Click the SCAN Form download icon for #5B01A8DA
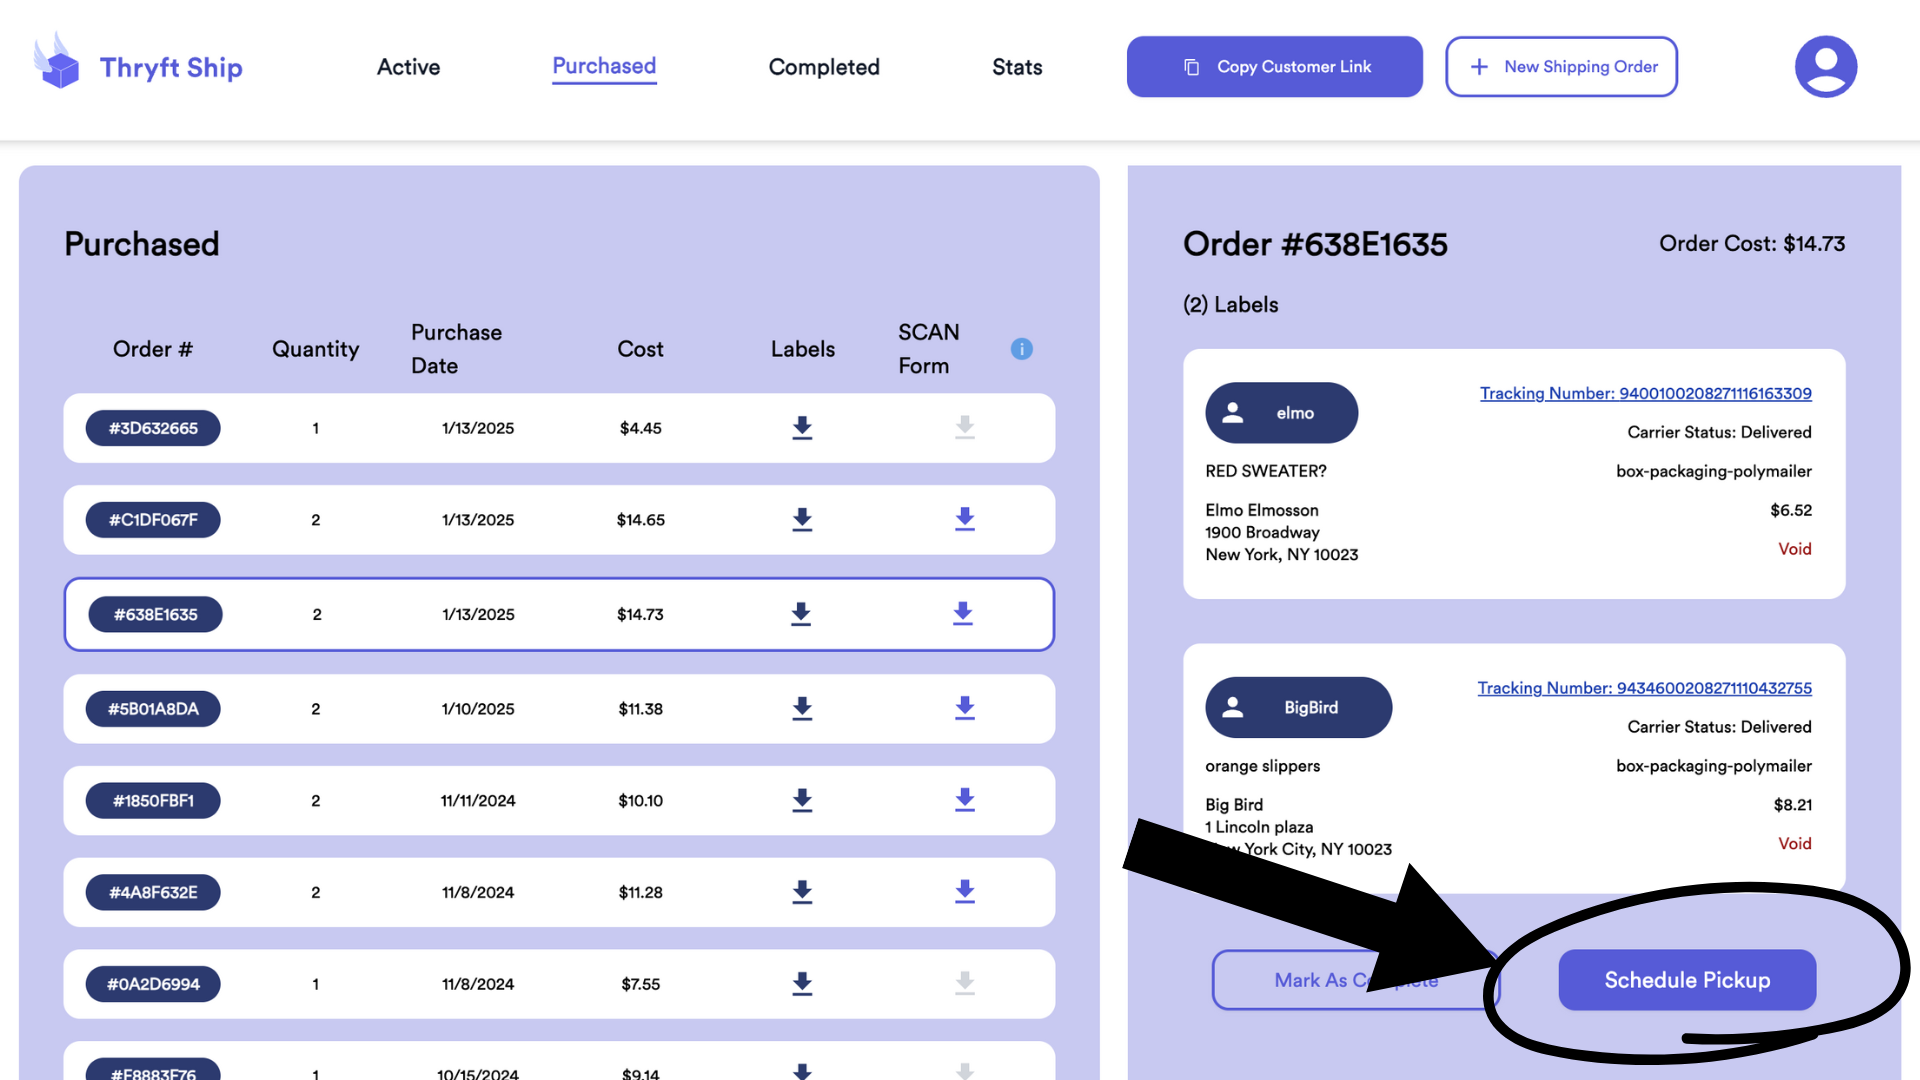This screenshot has width=1920, height=1080. click(963, 707)
